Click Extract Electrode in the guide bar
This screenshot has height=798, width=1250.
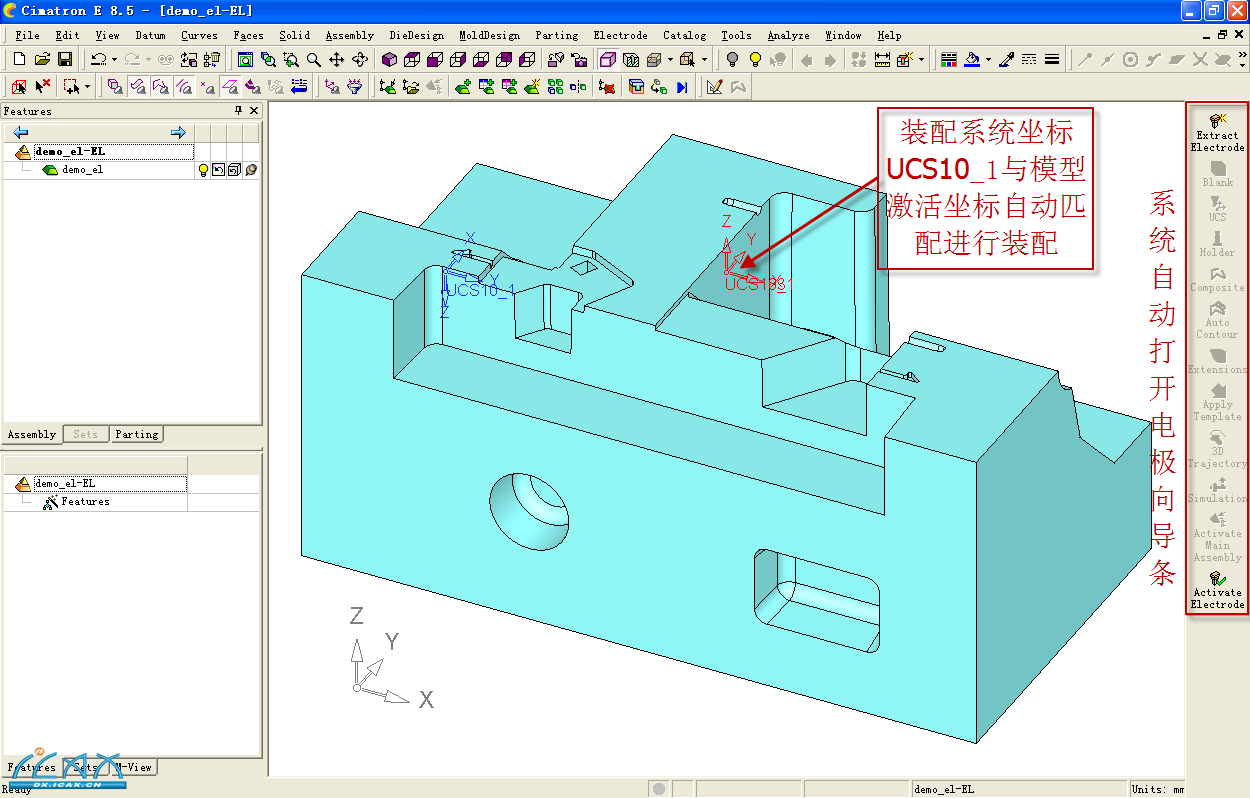(1217, 132)
